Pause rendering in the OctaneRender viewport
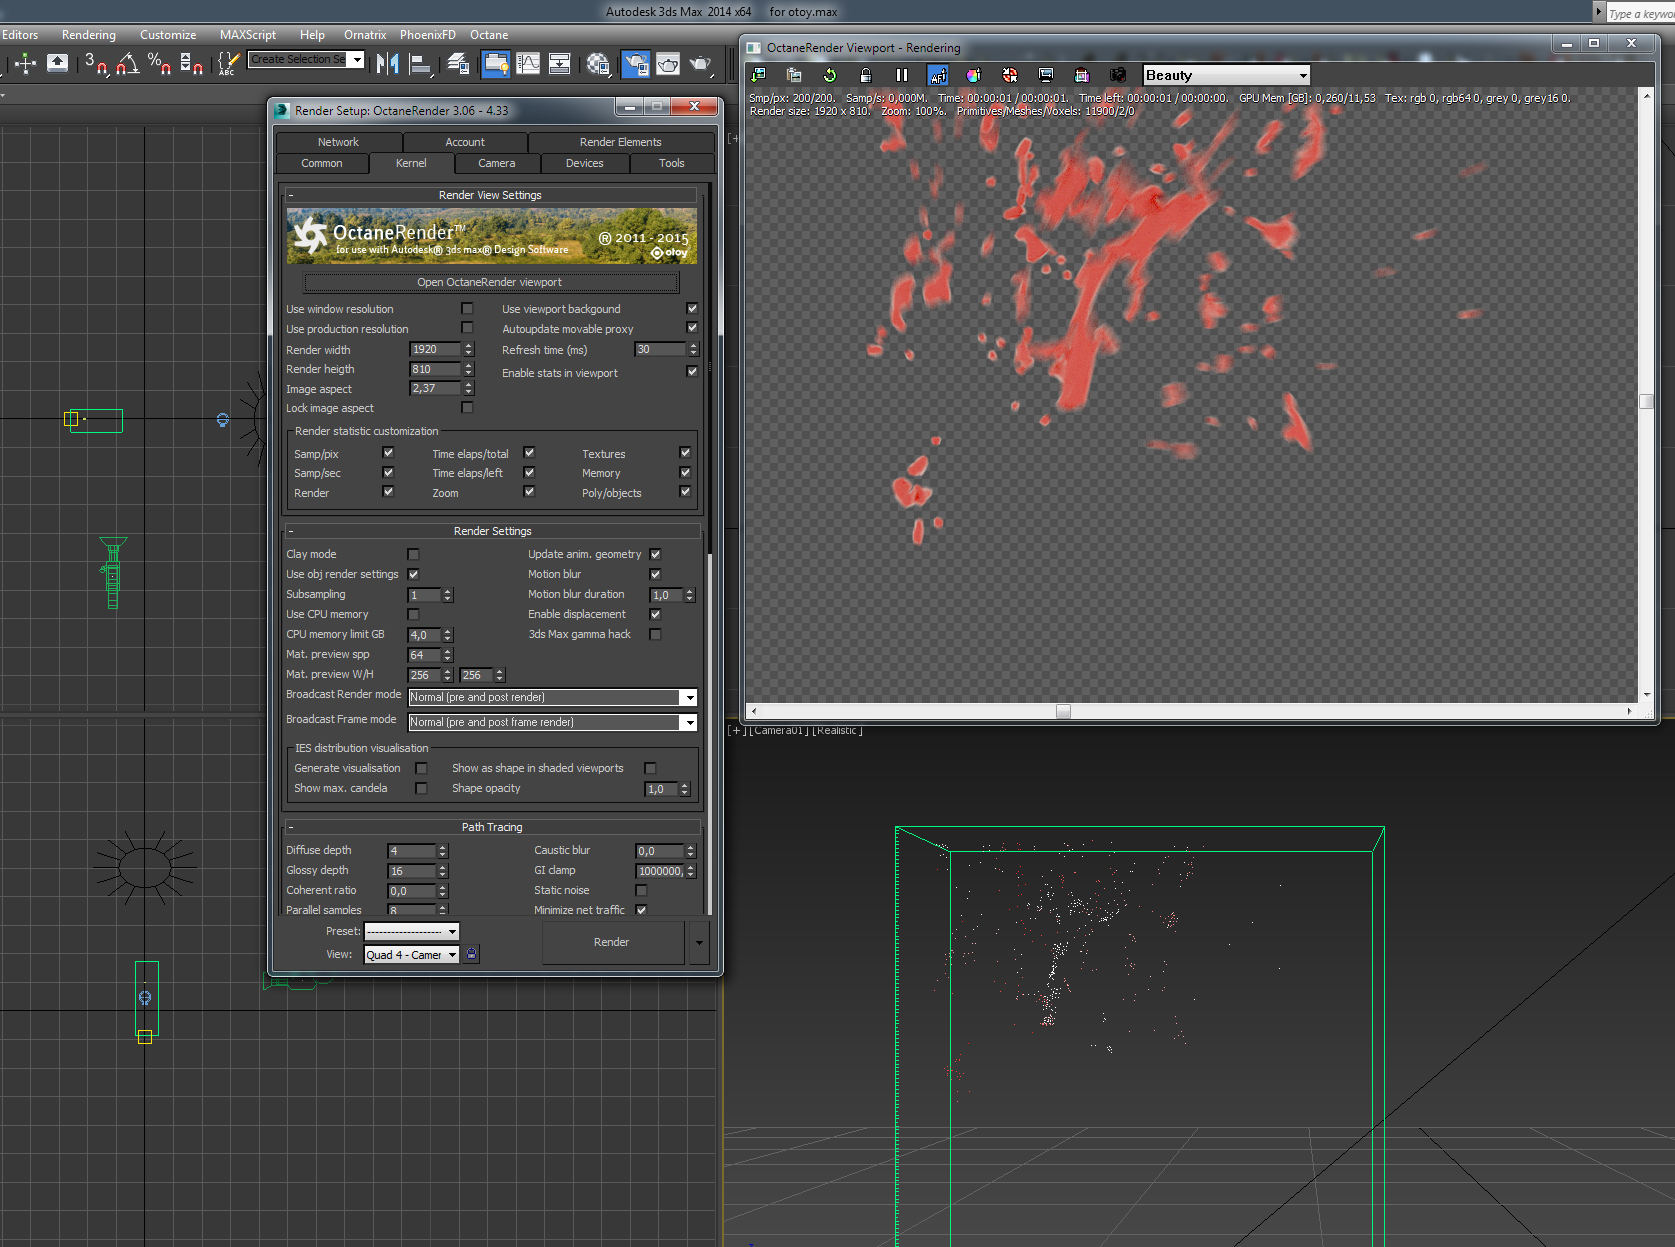The height and width of the screenshot is (1247, 1675). point(902,75)
